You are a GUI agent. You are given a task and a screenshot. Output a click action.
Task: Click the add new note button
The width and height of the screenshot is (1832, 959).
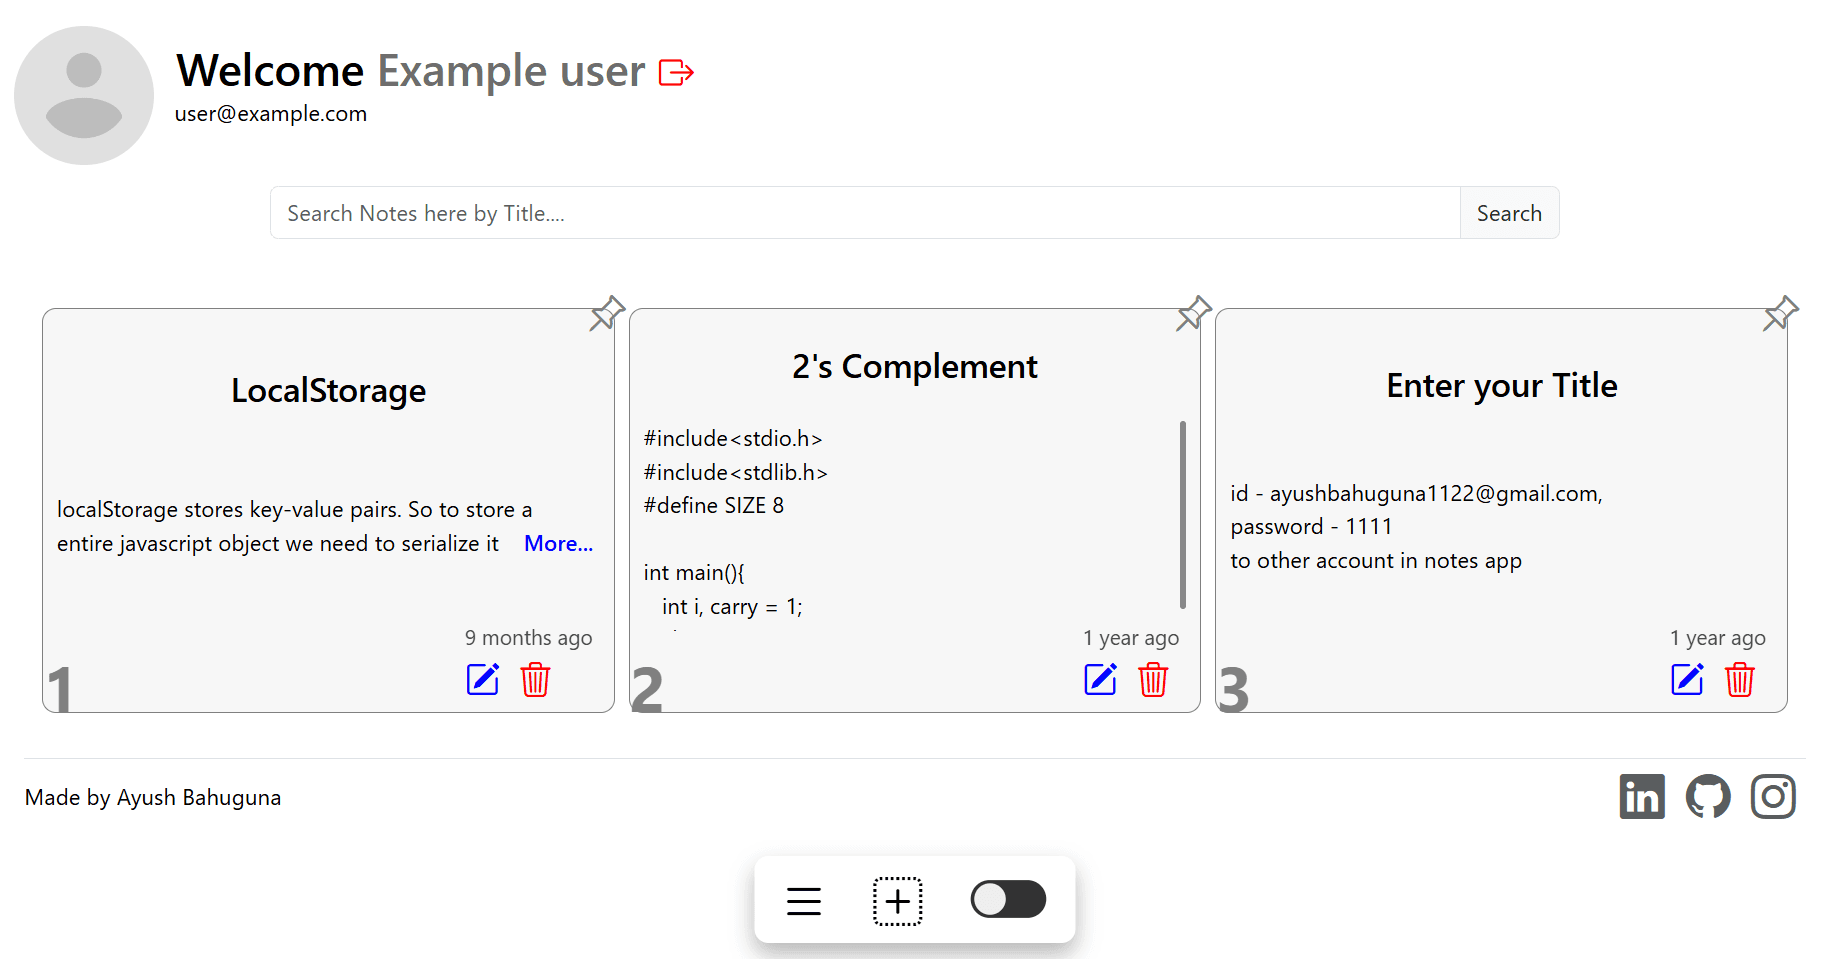tap(897, 899)
